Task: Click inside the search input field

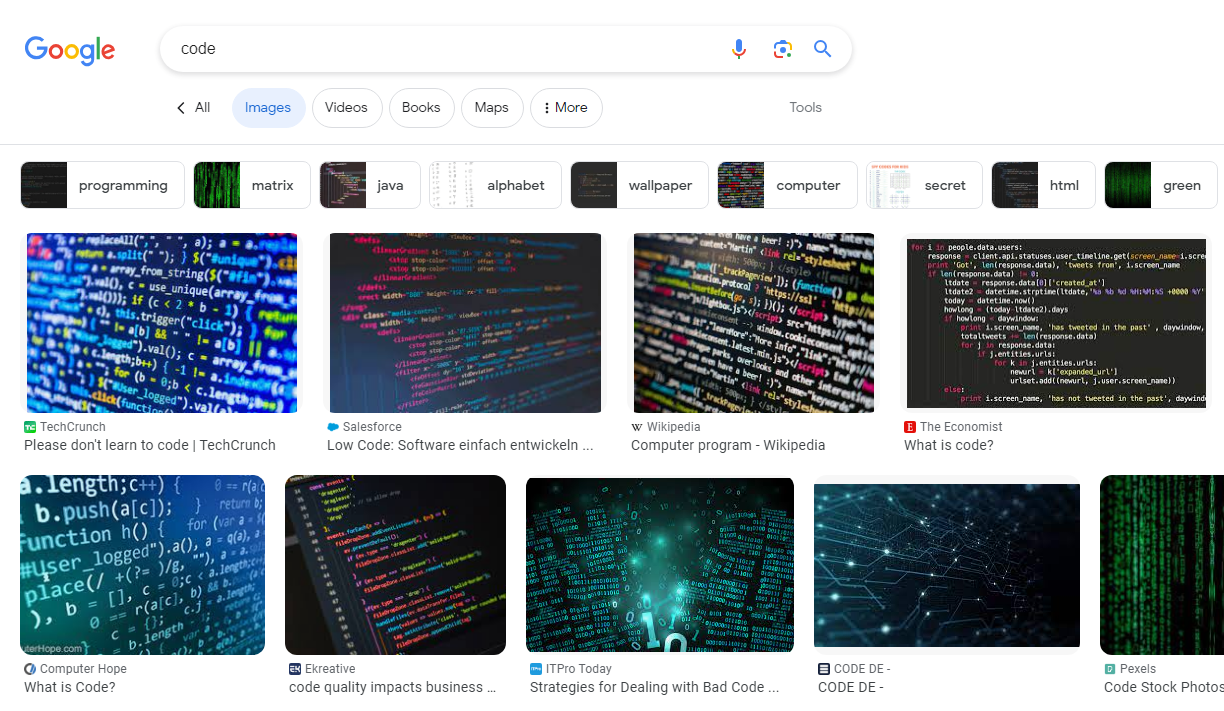Action: 400,48
